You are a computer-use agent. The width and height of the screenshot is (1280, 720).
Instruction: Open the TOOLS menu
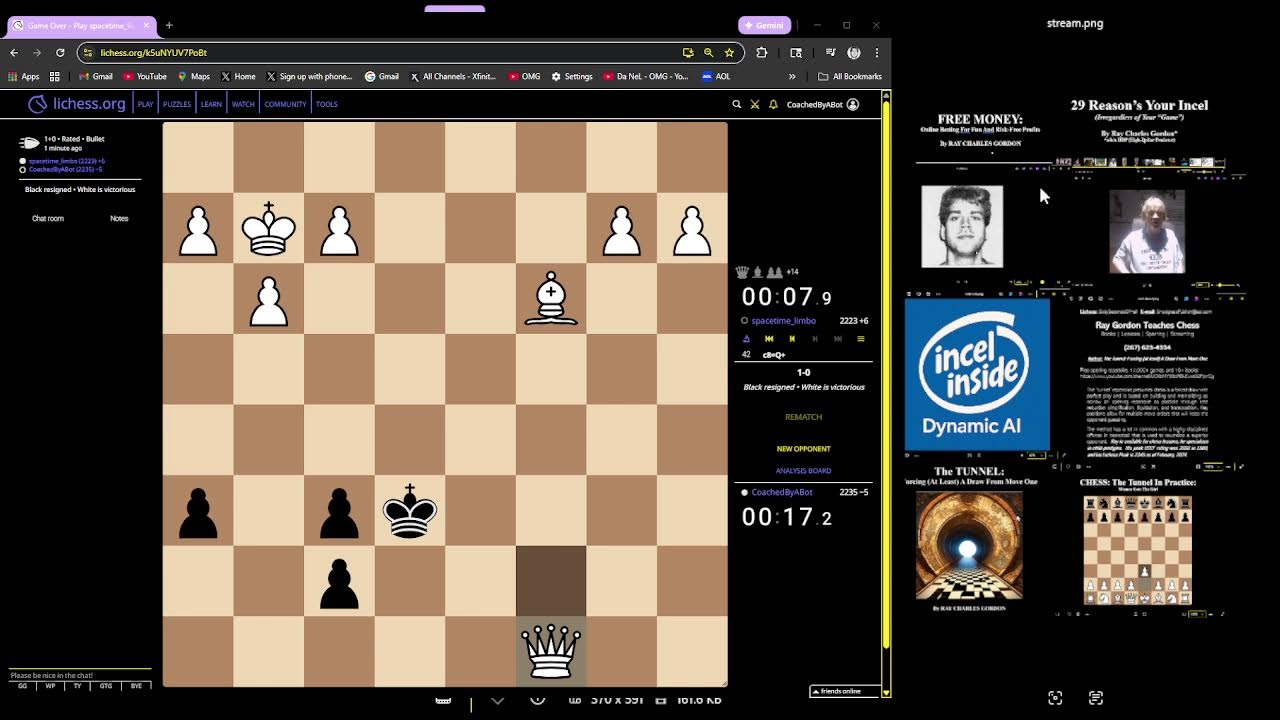[x=327, y=104]
